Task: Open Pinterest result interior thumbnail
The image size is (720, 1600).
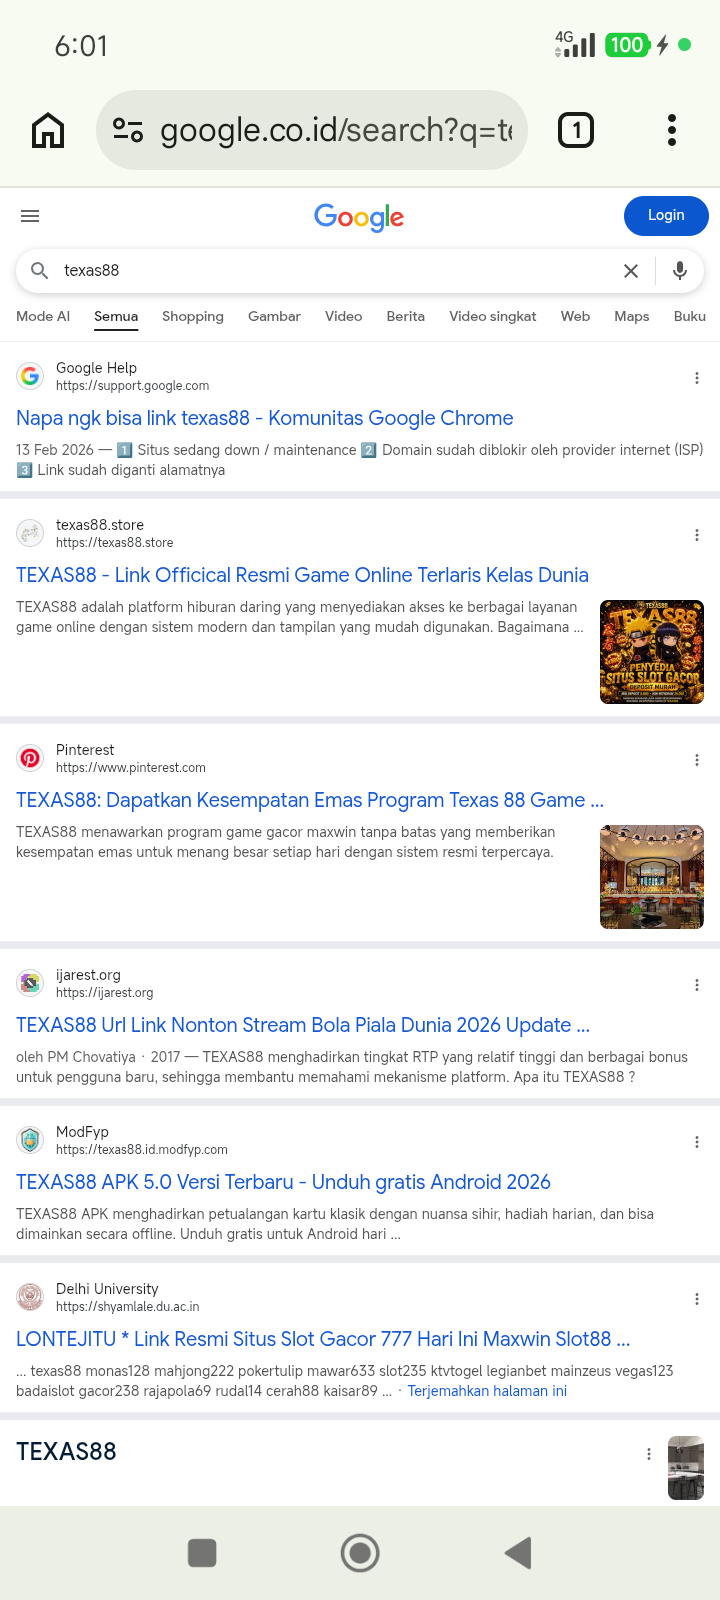Action: [652, 877]
